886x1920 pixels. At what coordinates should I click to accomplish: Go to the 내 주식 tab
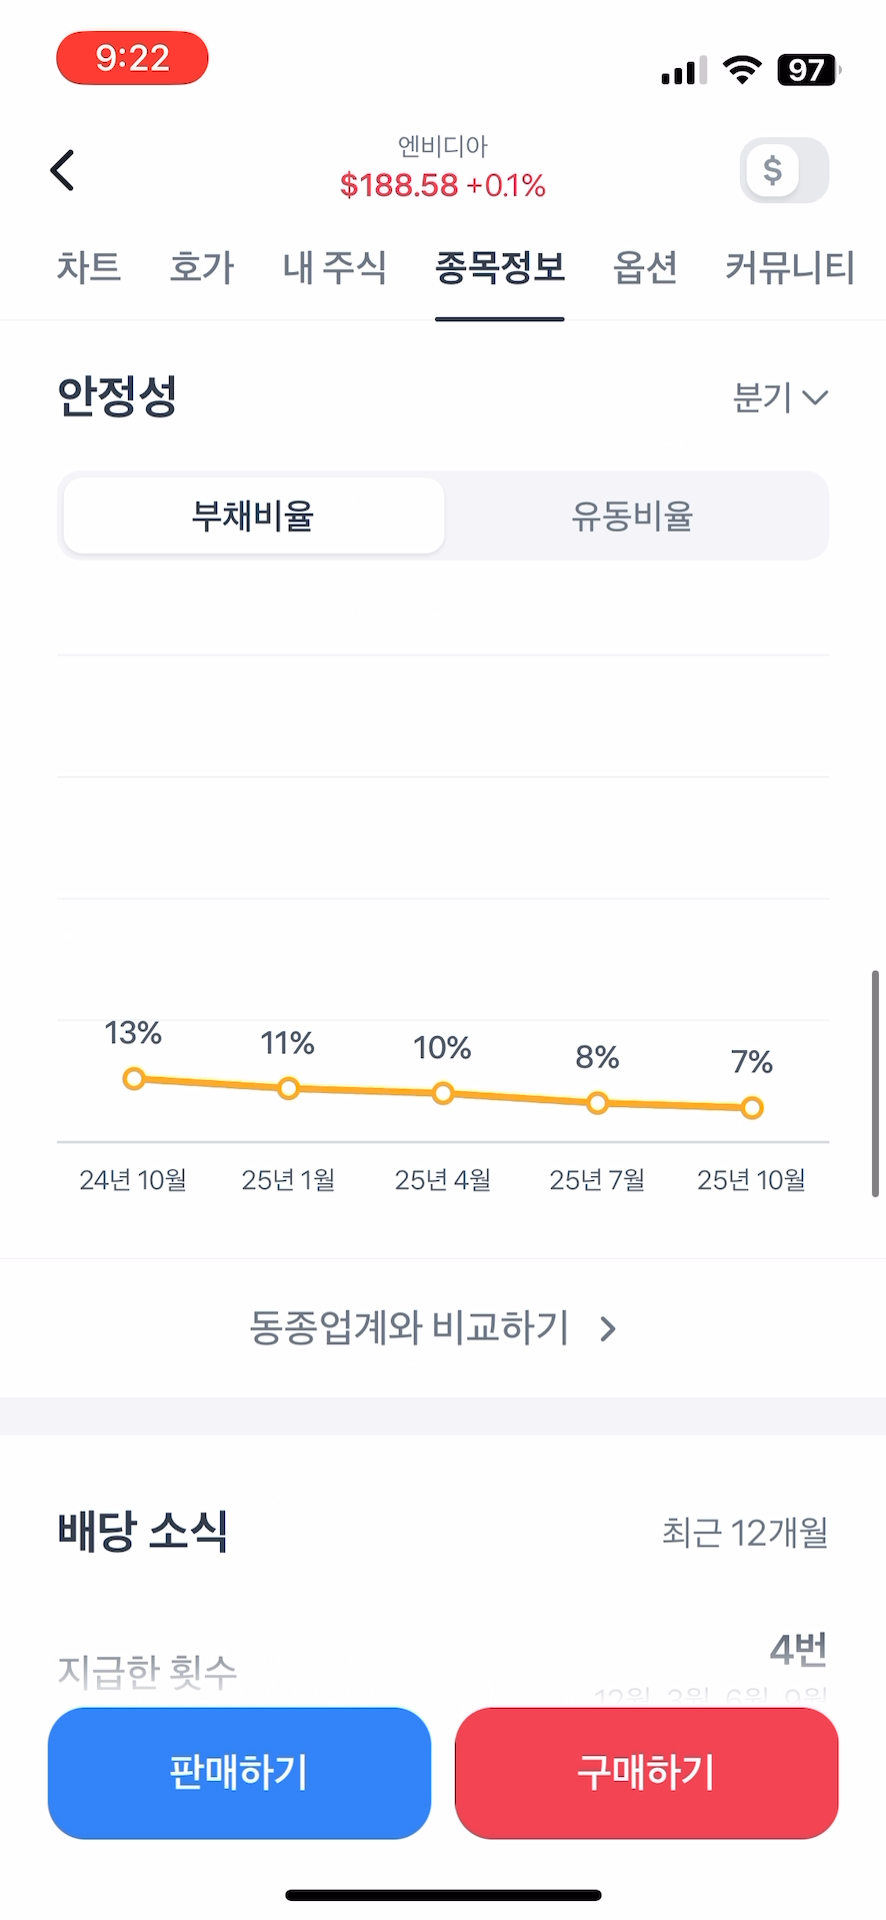click(x=334, y=267)
